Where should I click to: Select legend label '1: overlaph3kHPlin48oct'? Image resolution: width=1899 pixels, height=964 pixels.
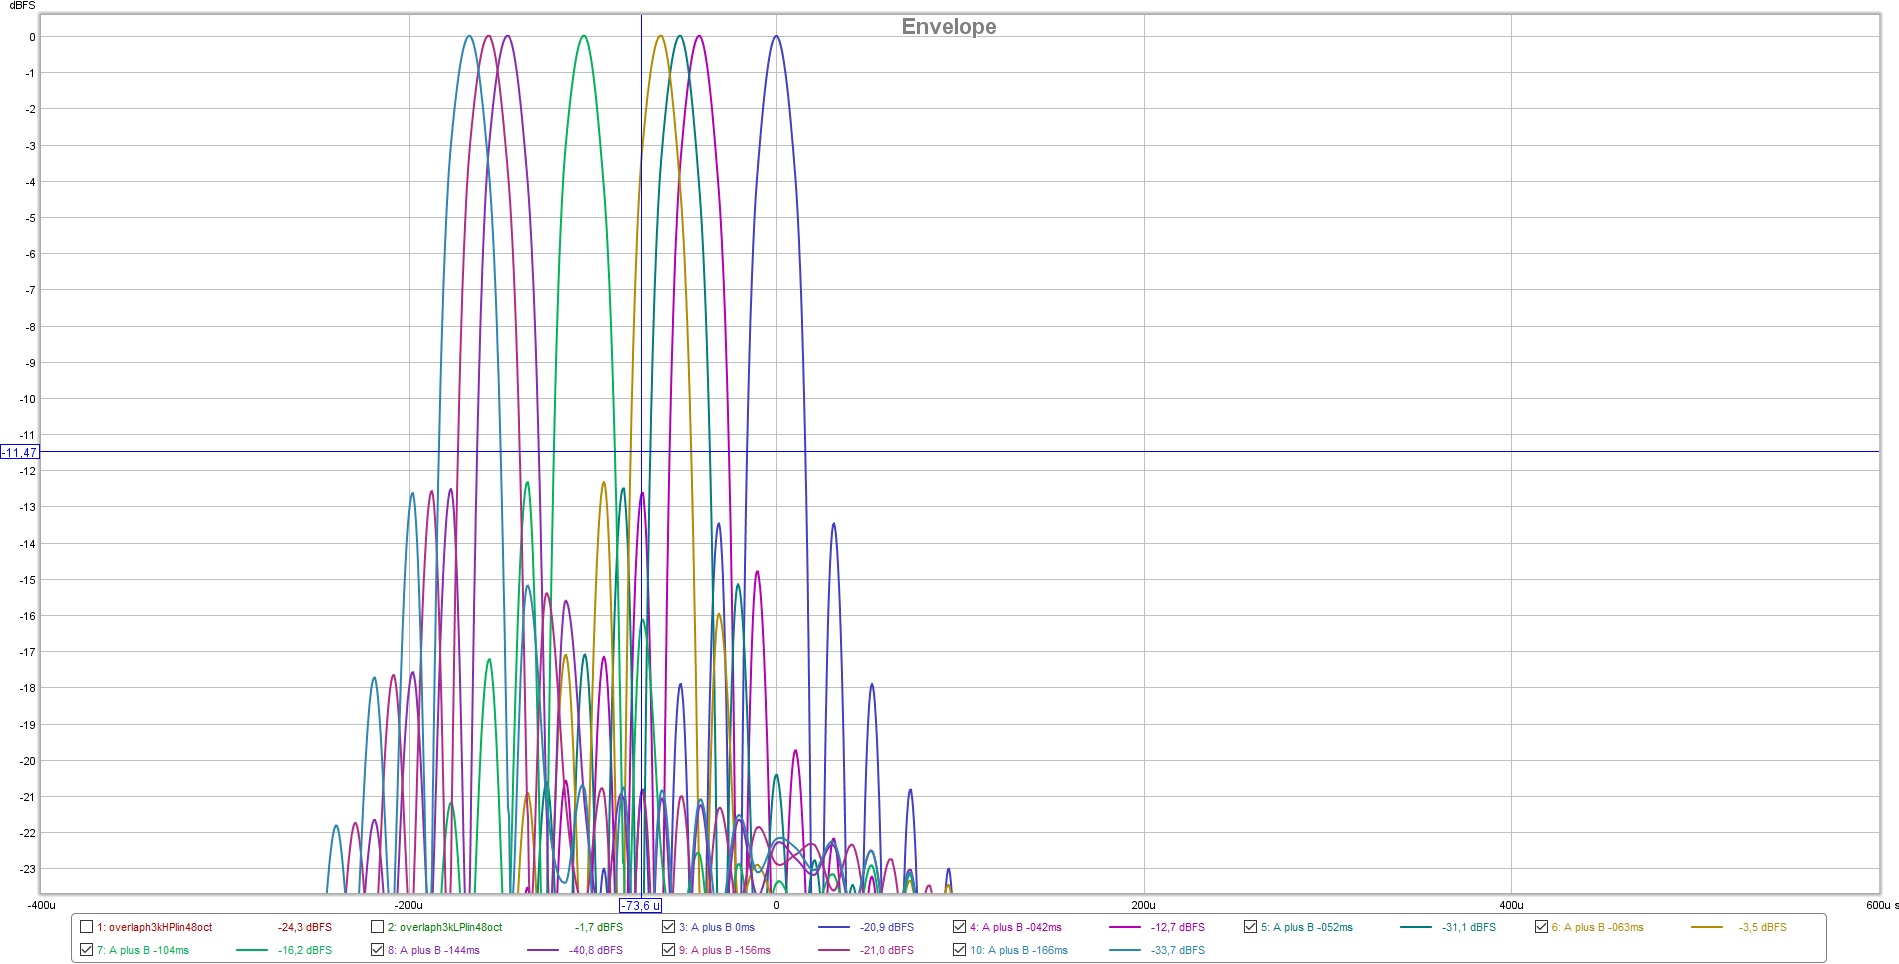click(x=155, y=928)
